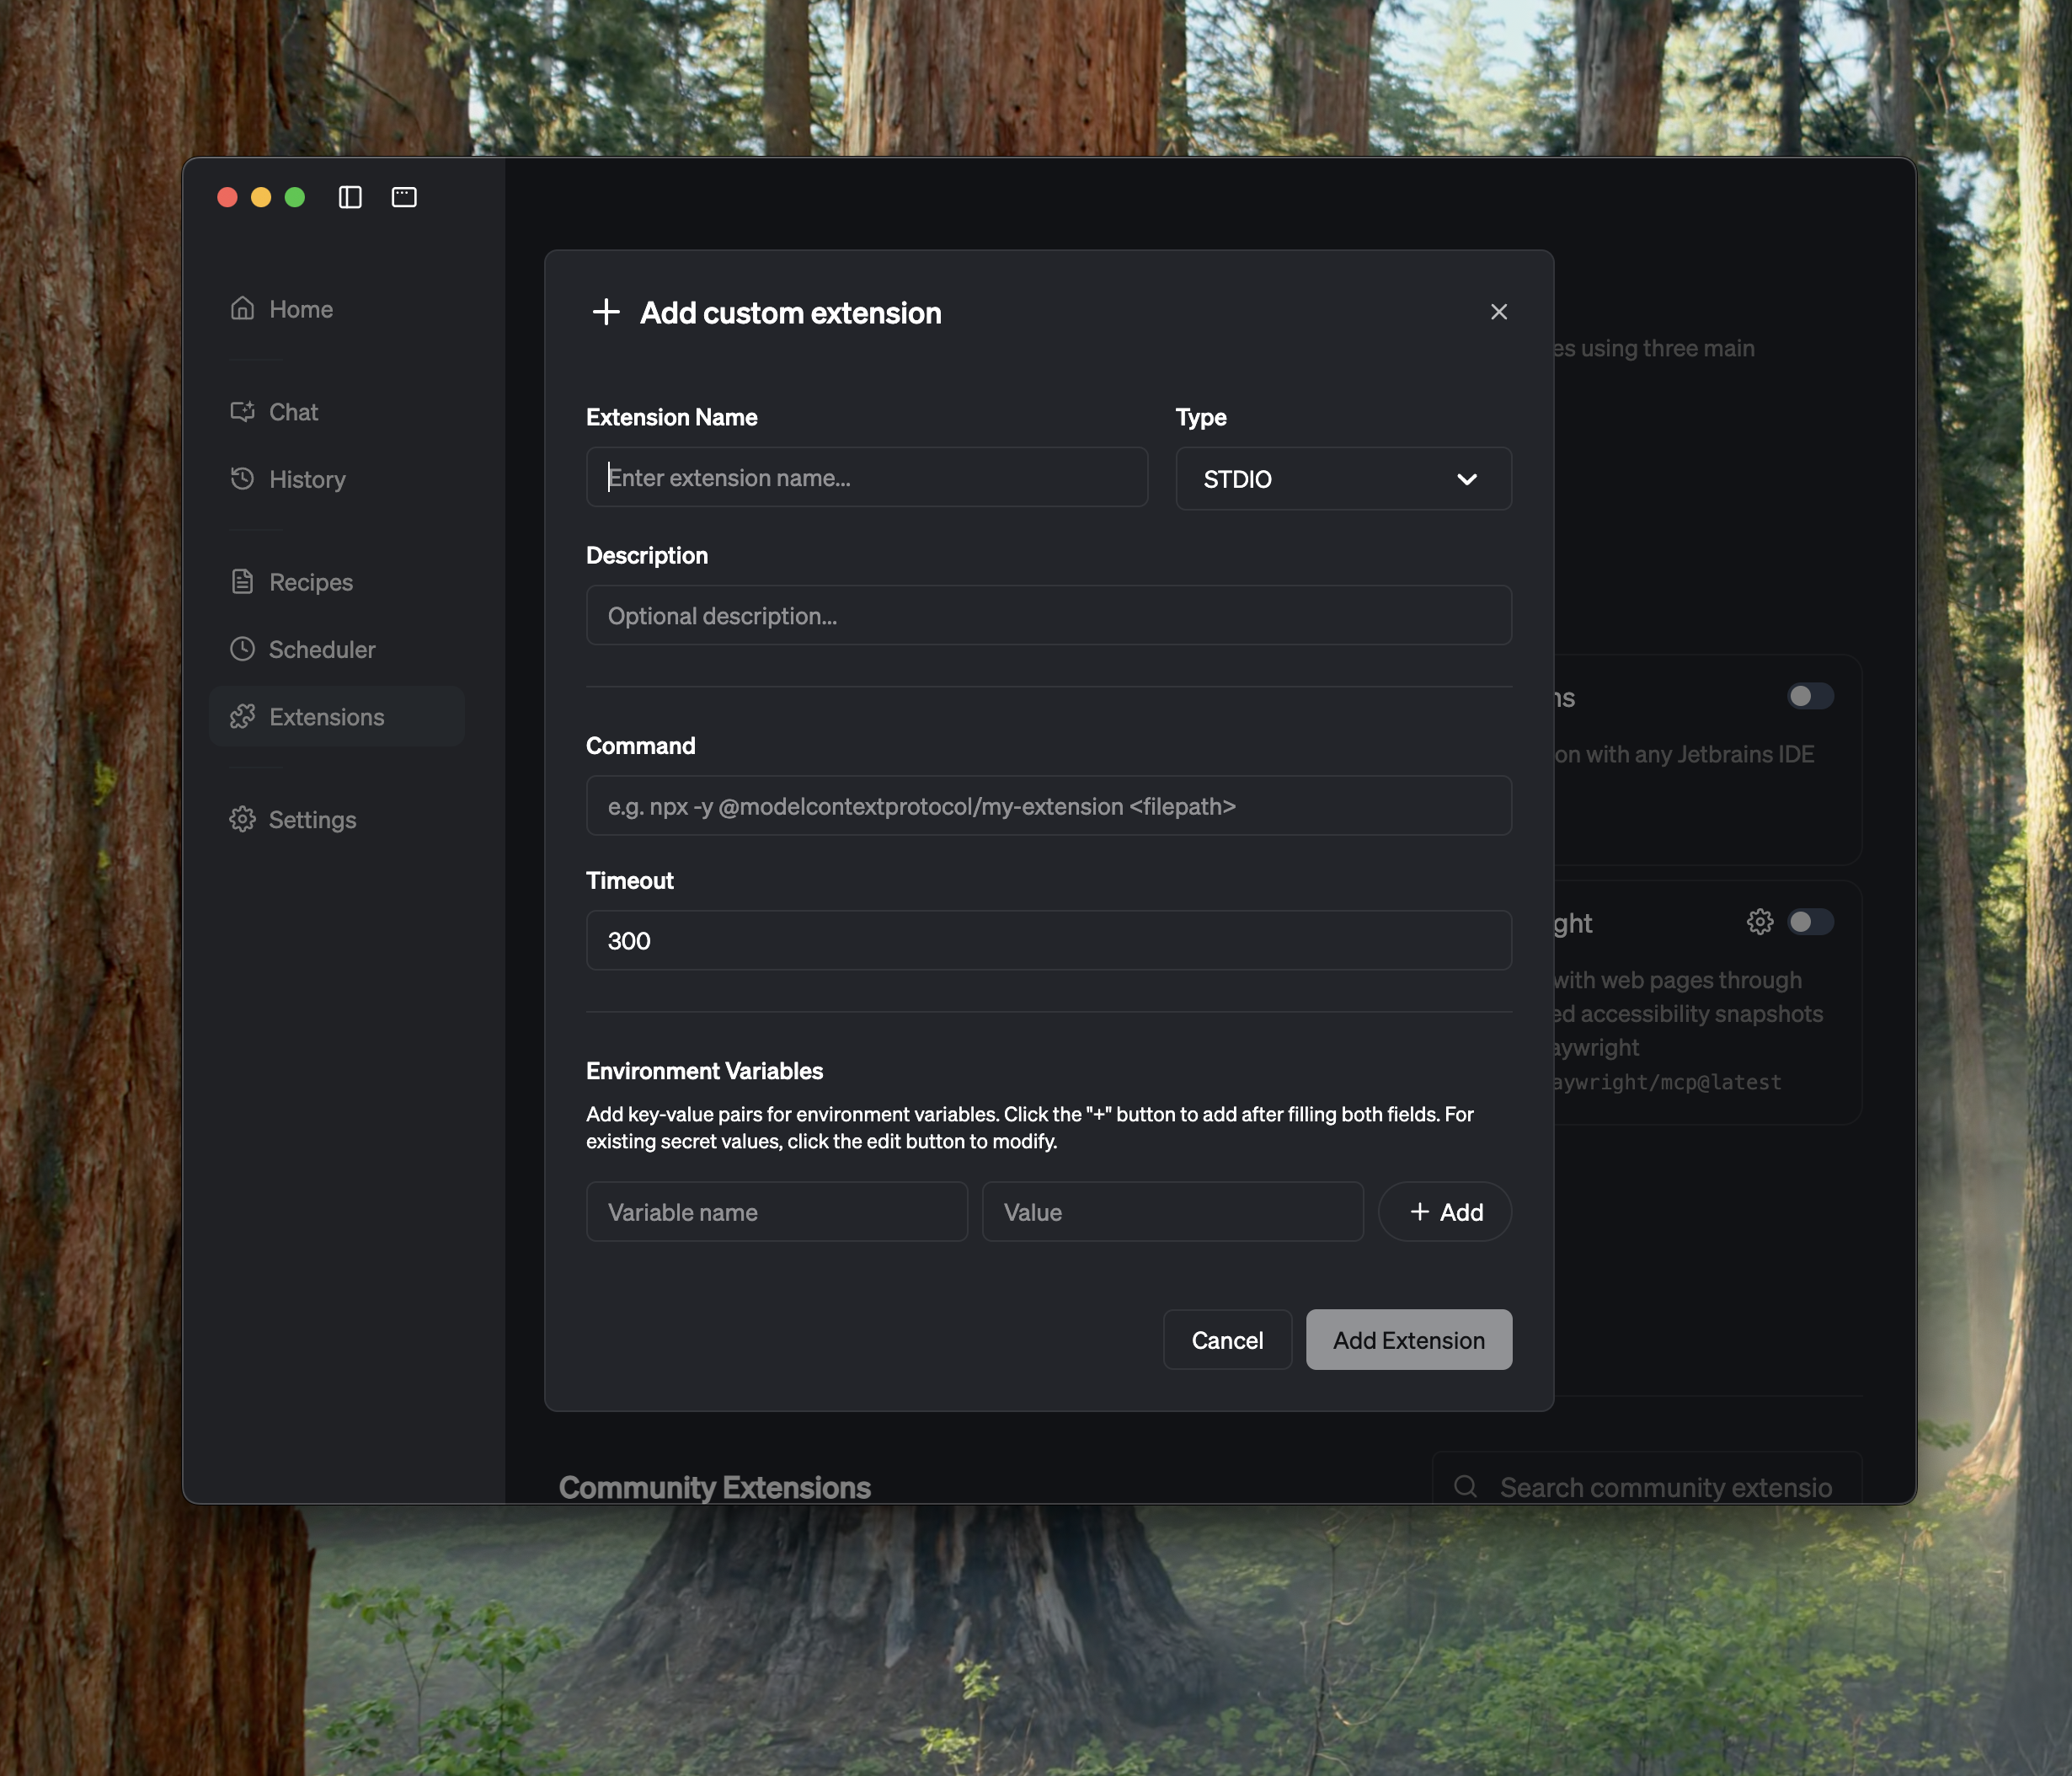Click the chevron arrow in Type selector

(x=1466, y=479)
